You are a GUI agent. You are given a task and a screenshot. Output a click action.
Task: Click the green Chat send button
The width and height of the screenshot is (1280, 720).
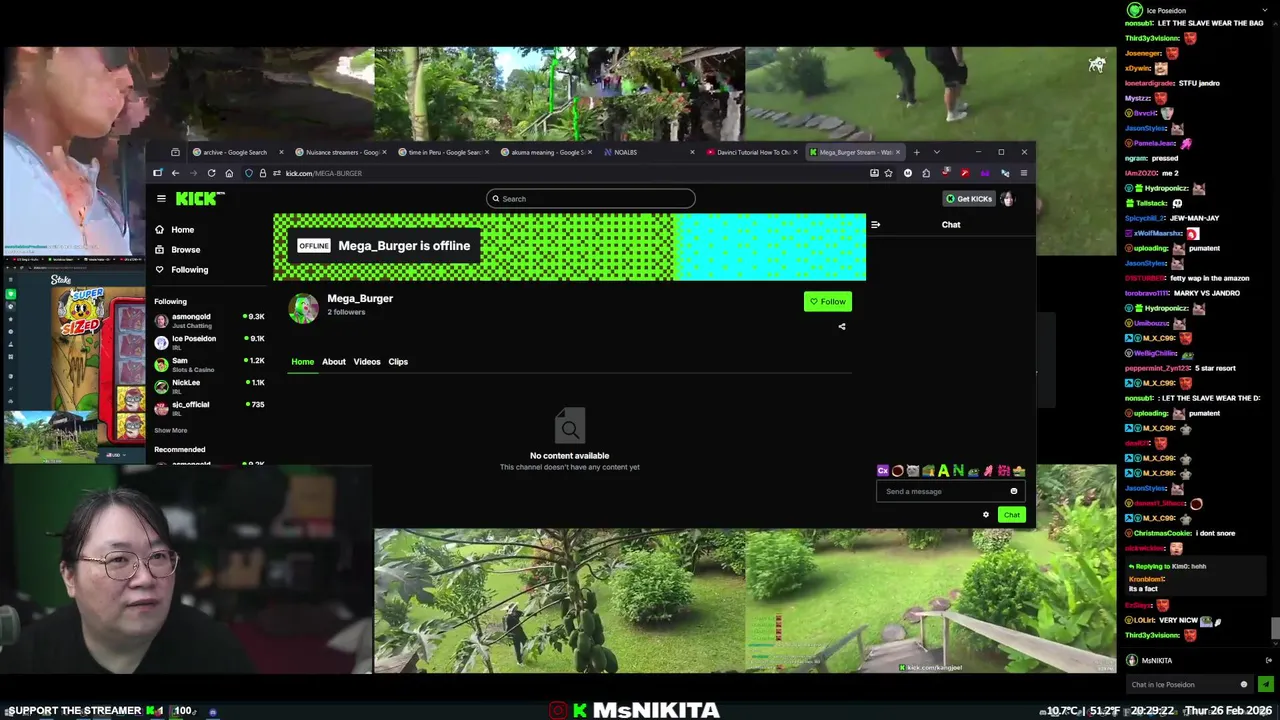pos(1012,515)
